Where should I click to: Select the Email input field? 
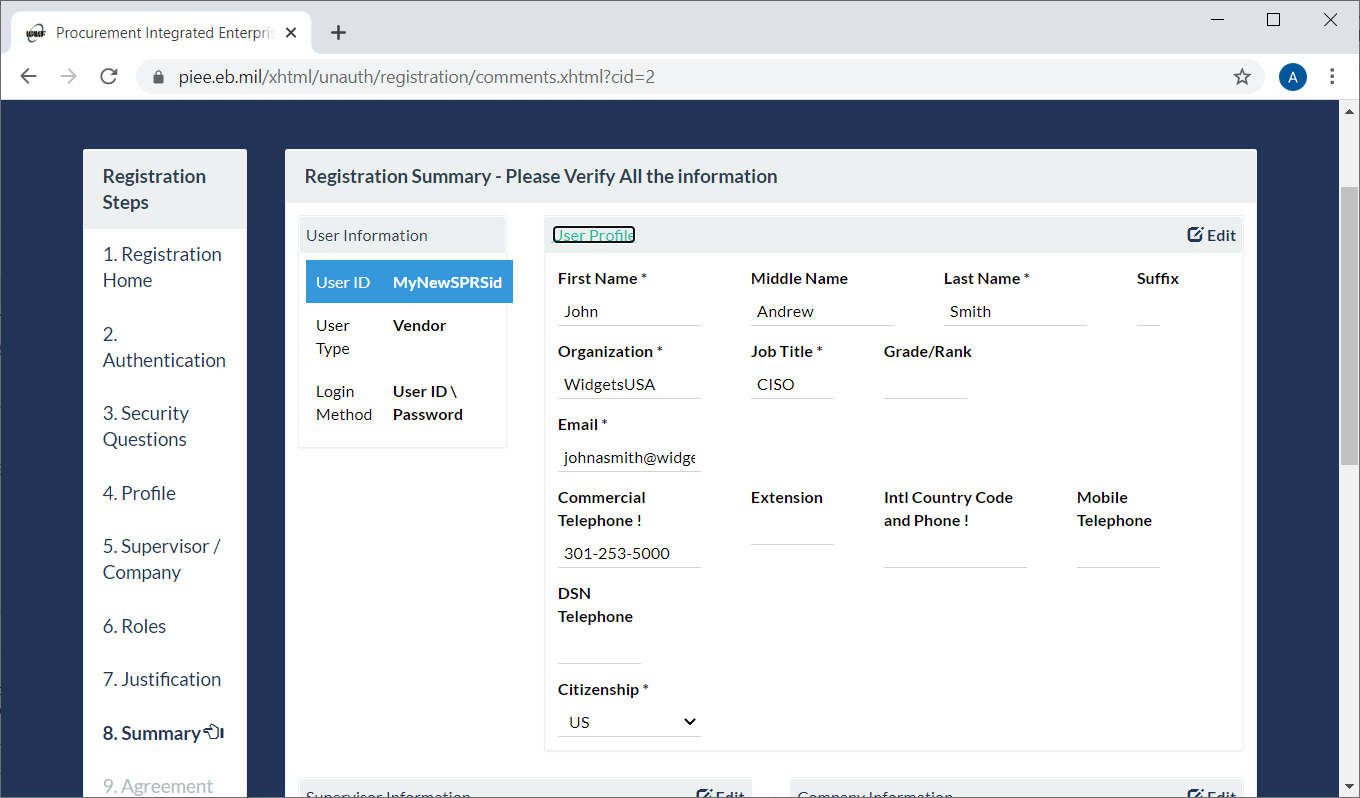coord(629,457)
